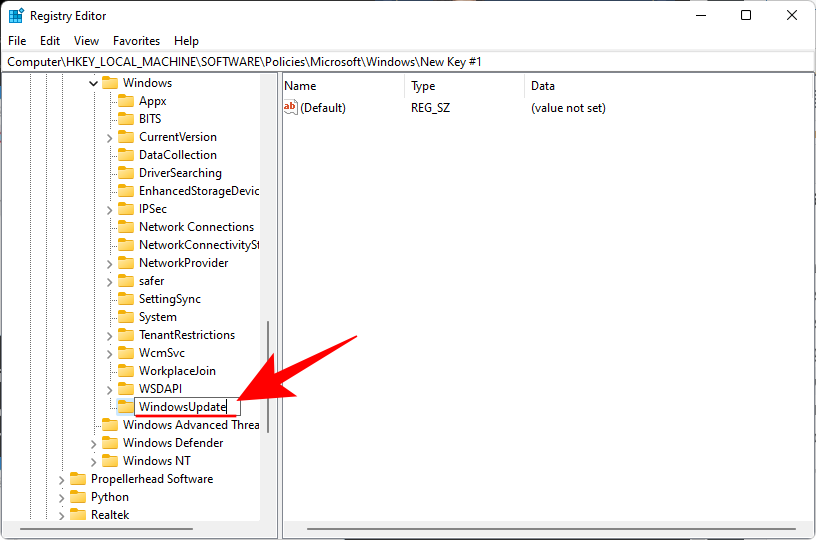This screenshot has height=540, width=816.
Task: Click inside the WindowsUpdate key rename box
Action: 187,407
